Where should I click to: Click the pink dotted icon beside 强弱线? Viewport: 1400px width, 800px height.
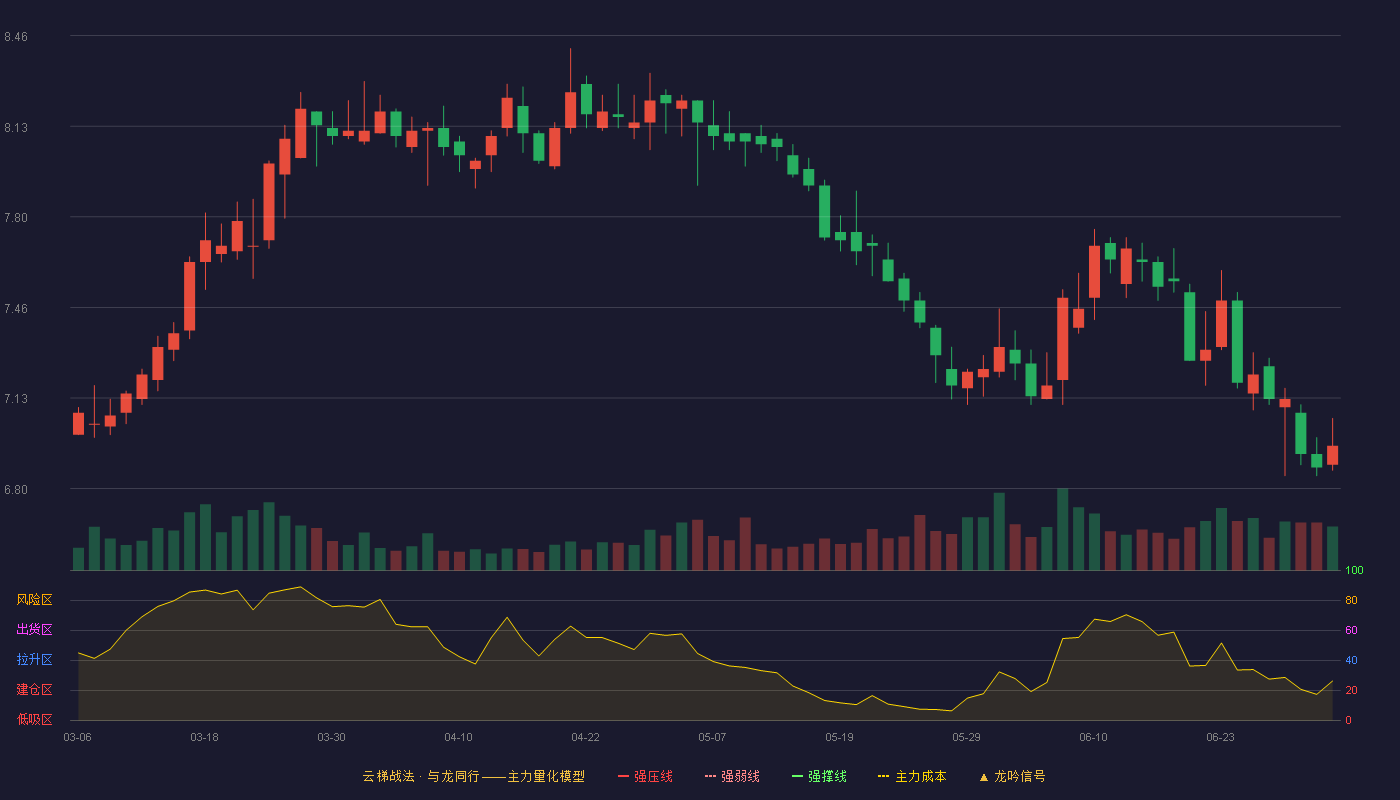point(710,776)
